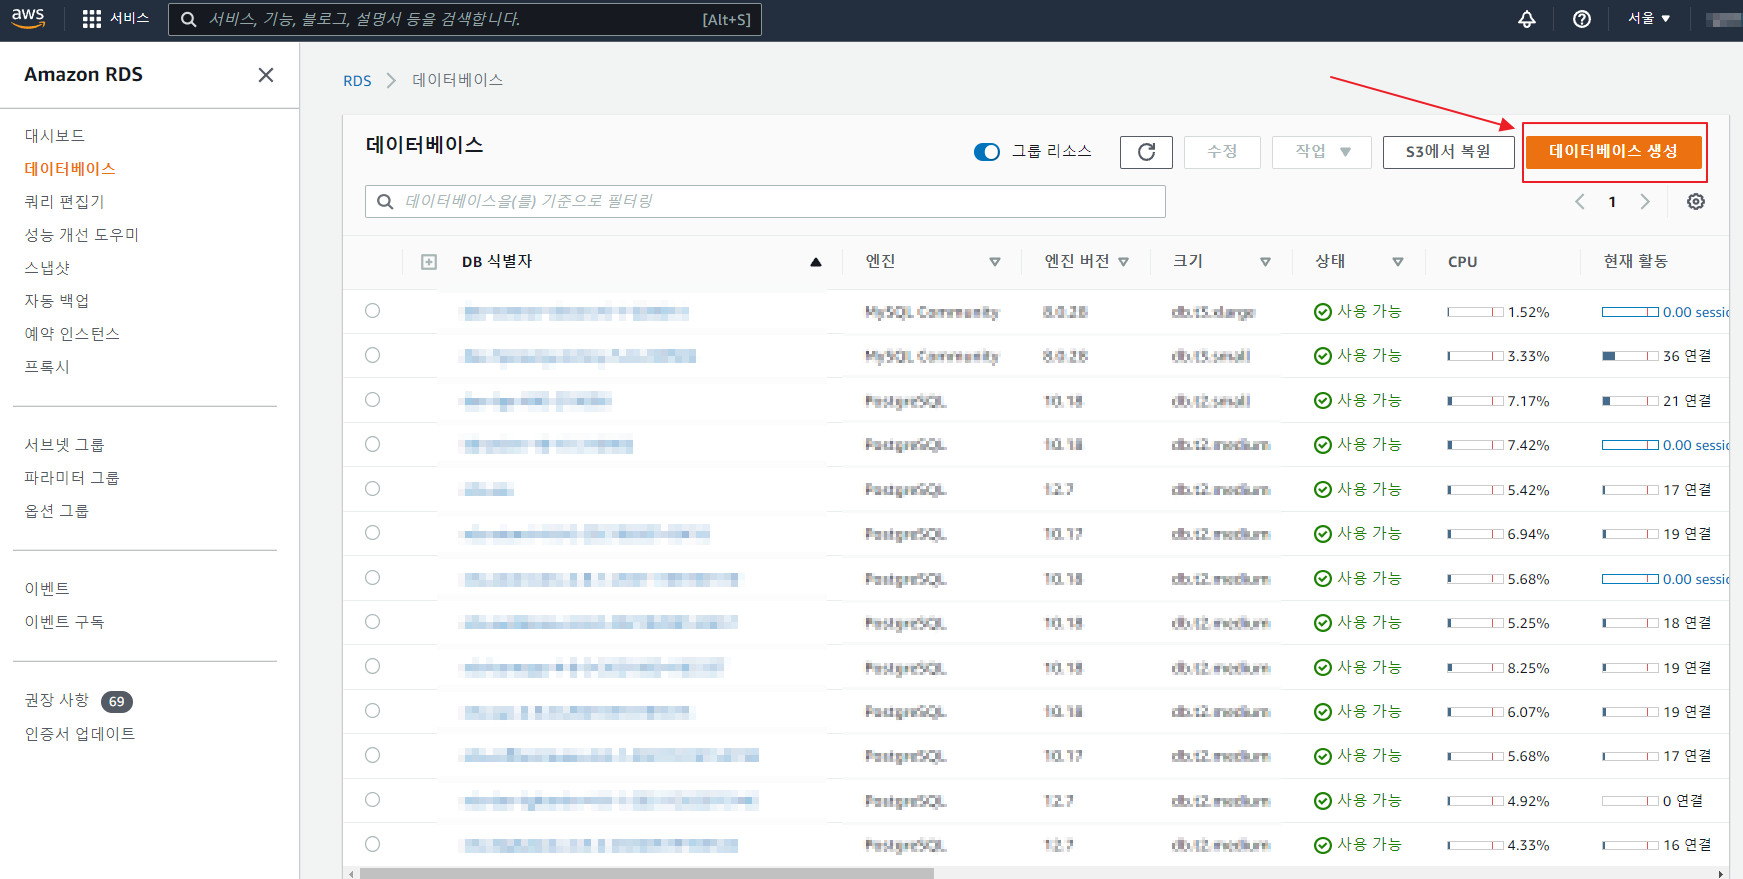Screen dimensions: 1743x879
Task: Click page number 1 in pagination
Action: pos(1612,202)
